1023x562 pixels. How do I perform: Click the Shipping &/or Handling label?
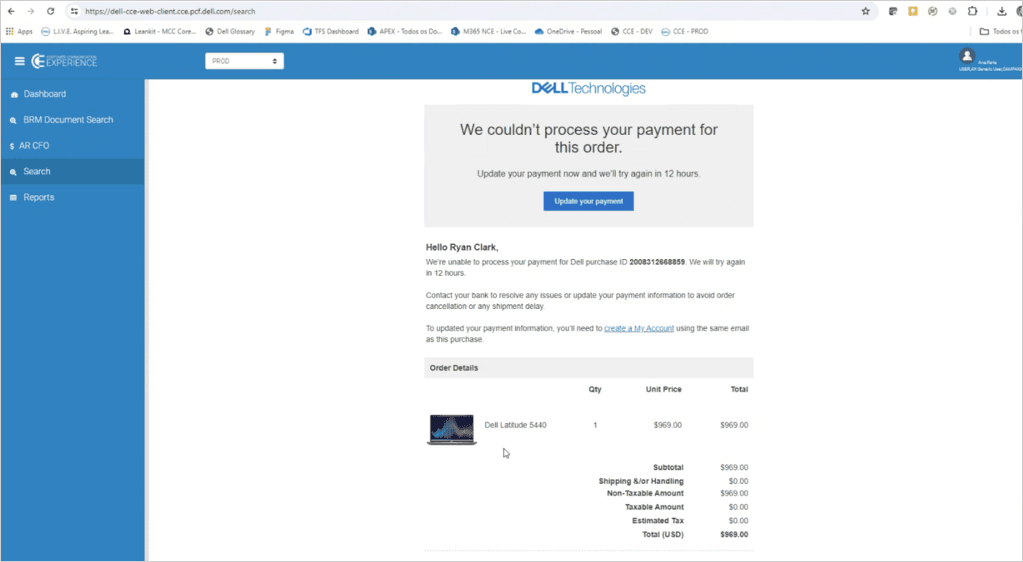pos(641,481)
